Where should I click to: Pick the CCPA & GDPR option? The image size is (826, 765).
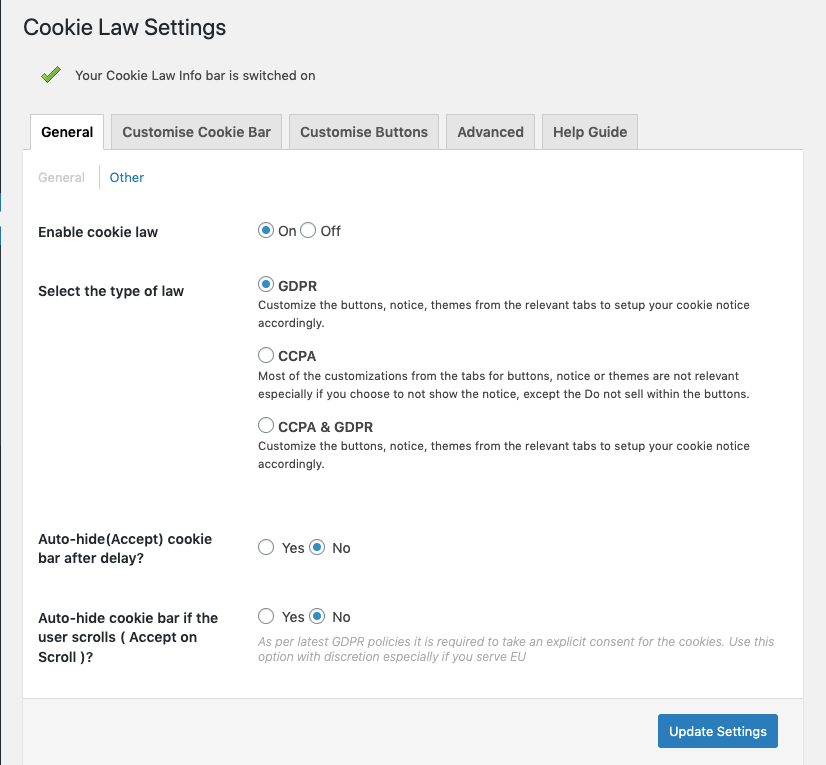(266, 425)
